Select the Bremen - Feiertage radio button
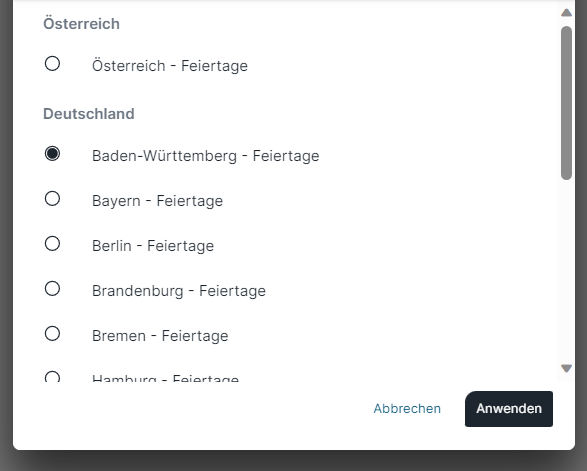 52,333
